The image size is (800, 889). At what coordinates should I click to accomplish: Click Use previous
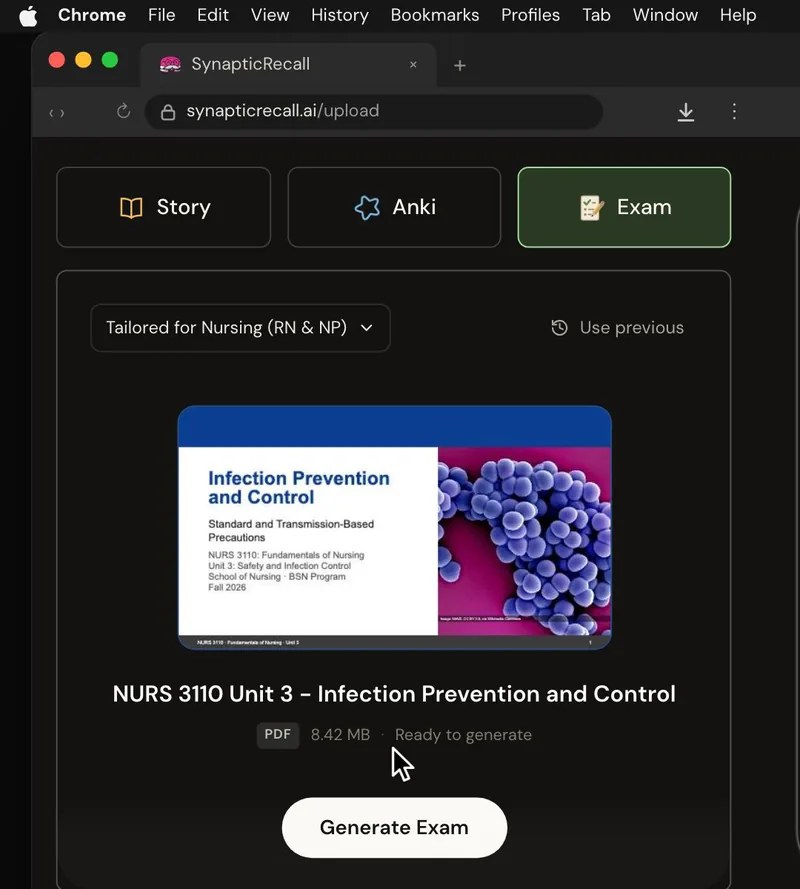coord(617,328)
